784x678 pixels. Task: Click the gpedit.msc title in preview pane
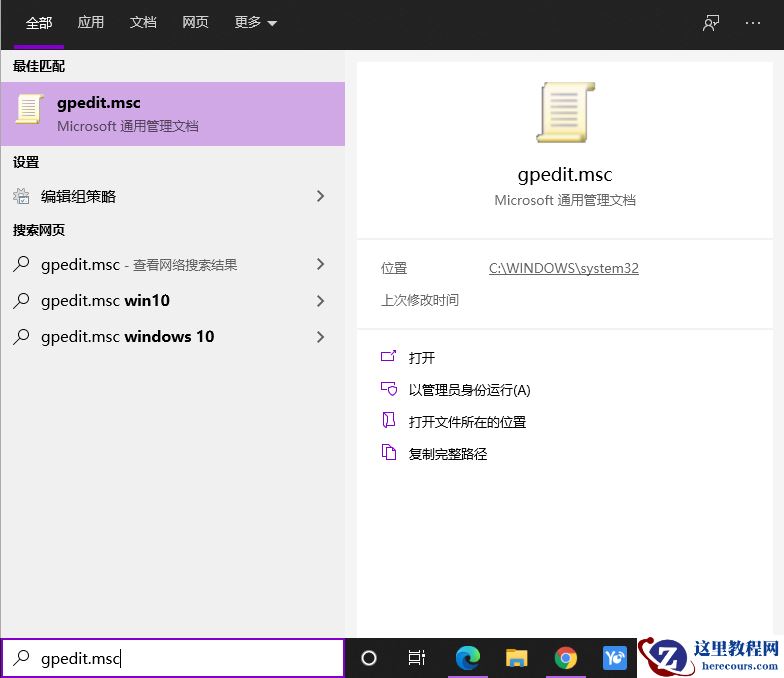point(565,174)
